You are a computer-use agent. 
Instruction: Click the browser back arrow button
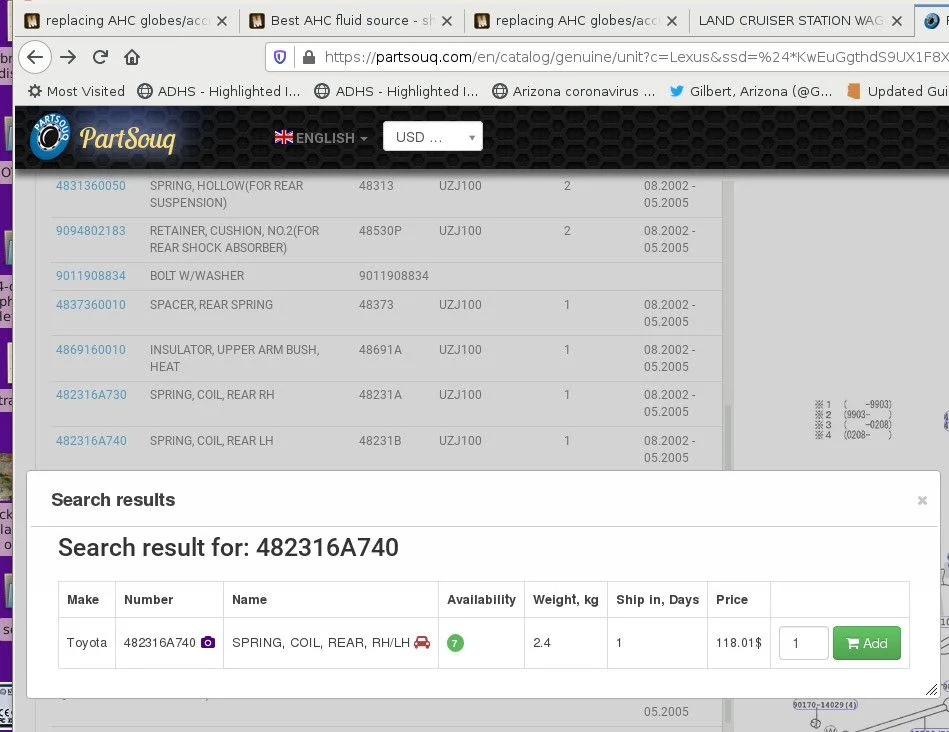click(35, 57)
